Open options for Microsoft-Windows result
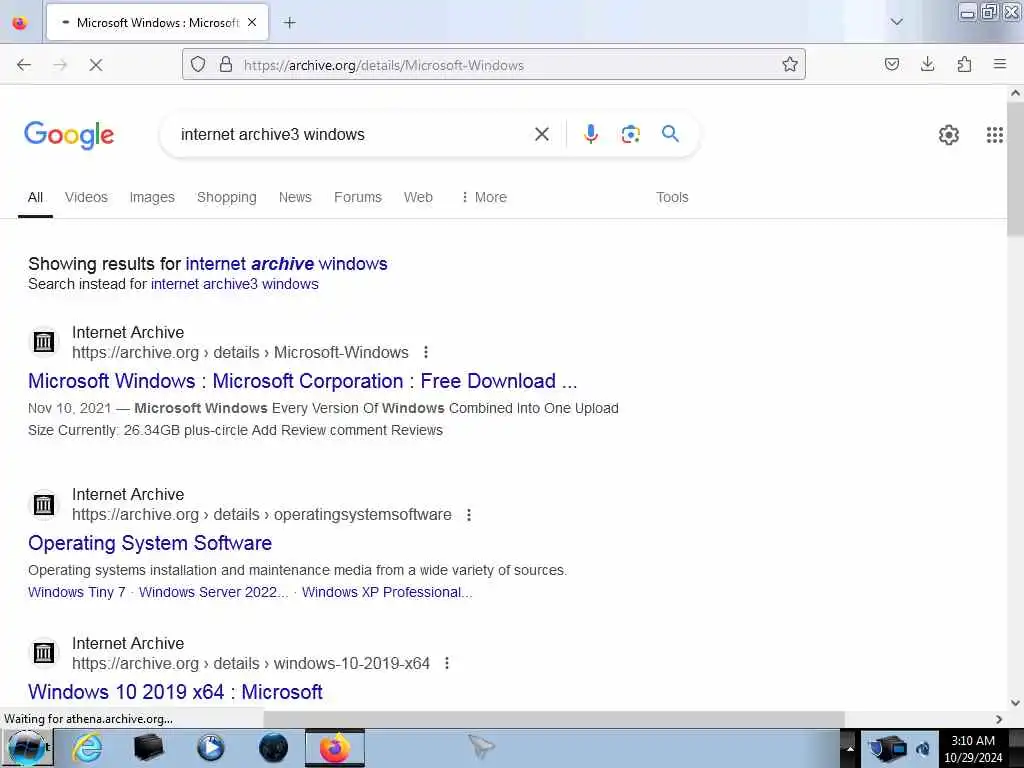Screen dimensions: 1024x768 pyautogui.click(x=426, y=353)
